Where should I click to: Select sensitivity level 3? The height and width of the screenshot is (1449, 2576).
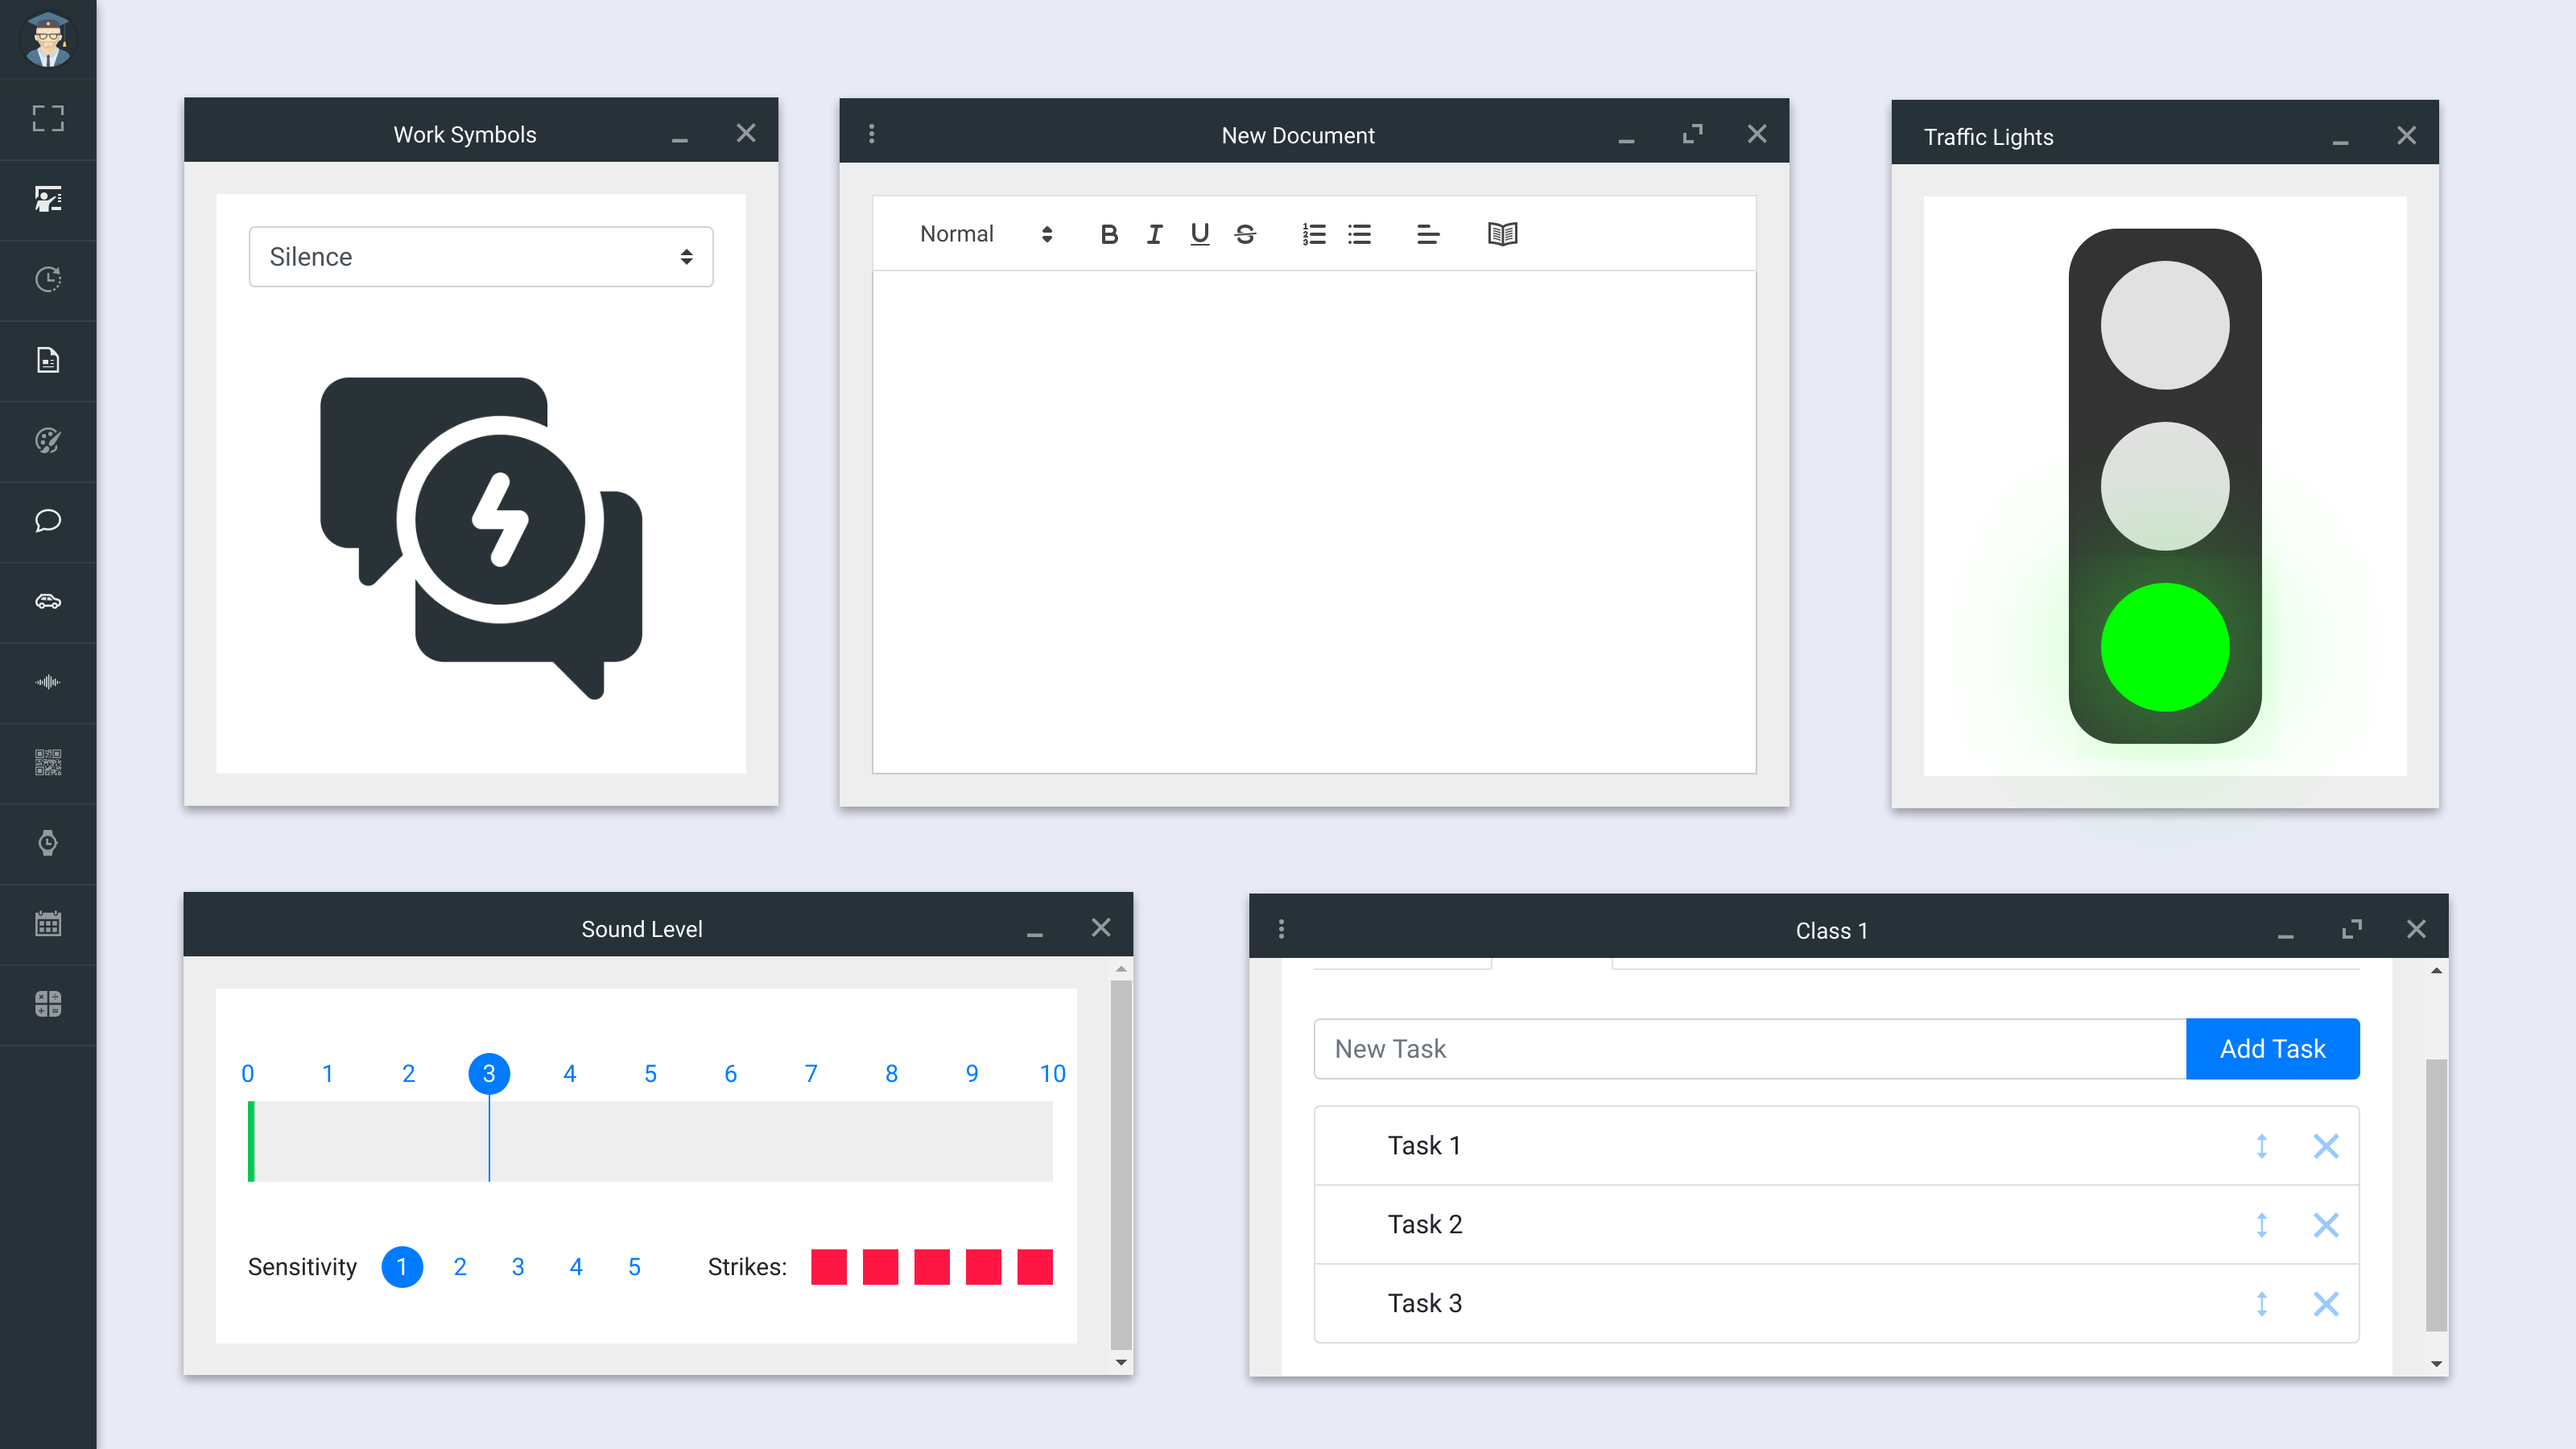coord(518,1267)
